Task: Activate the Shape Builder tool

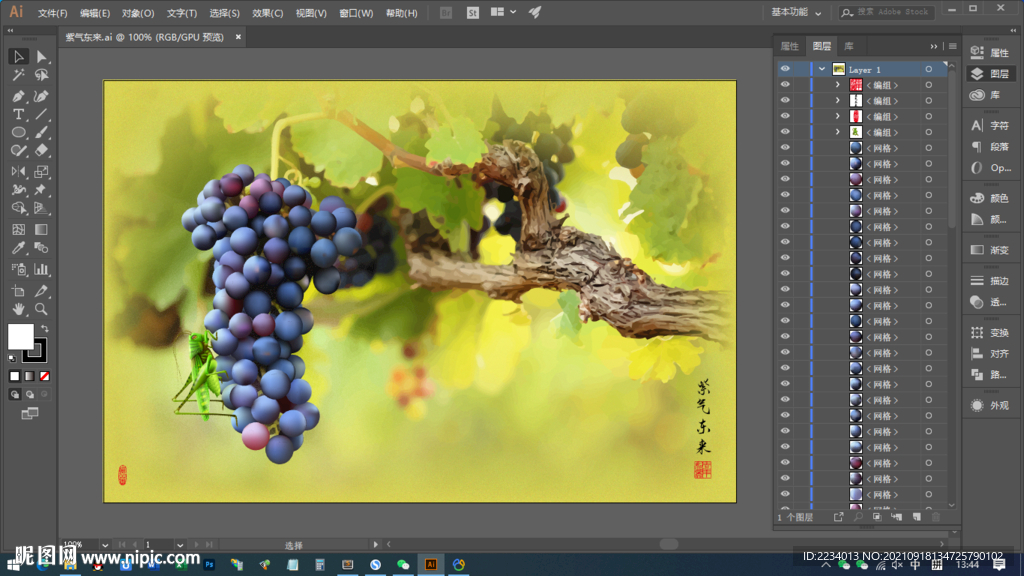Action: (18, 208)
